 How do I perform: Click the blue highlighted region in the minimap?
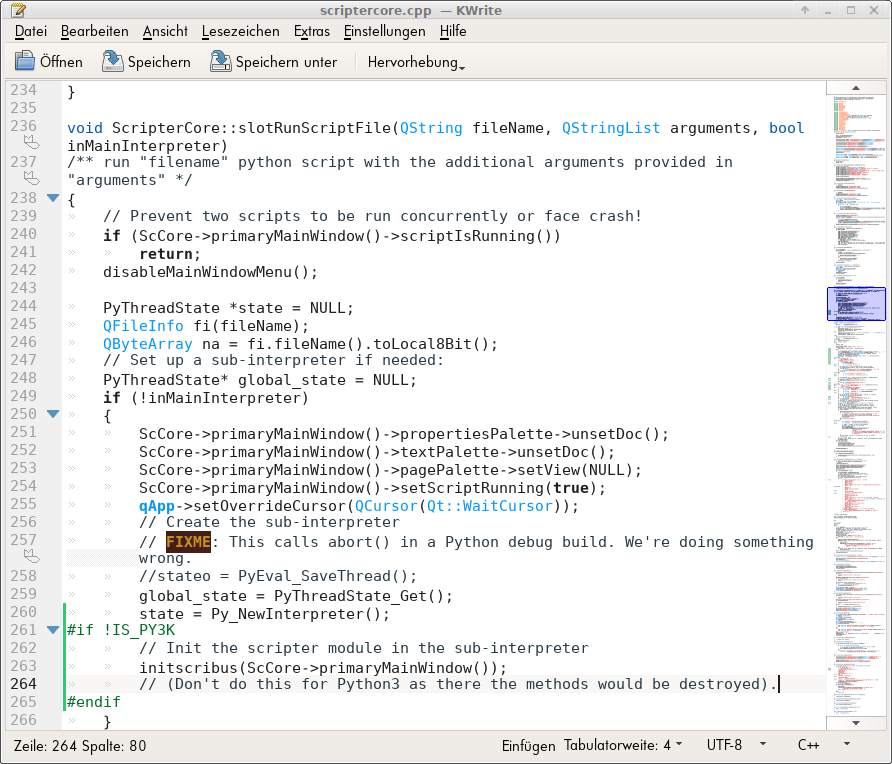856,304
